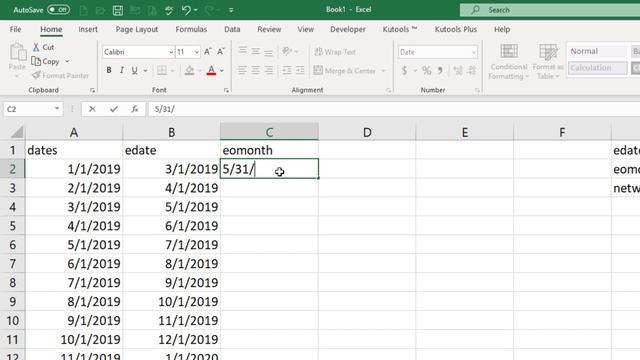Screen dimensions: 640x360
Task: Click the Align Left icon
Action: 242,70
